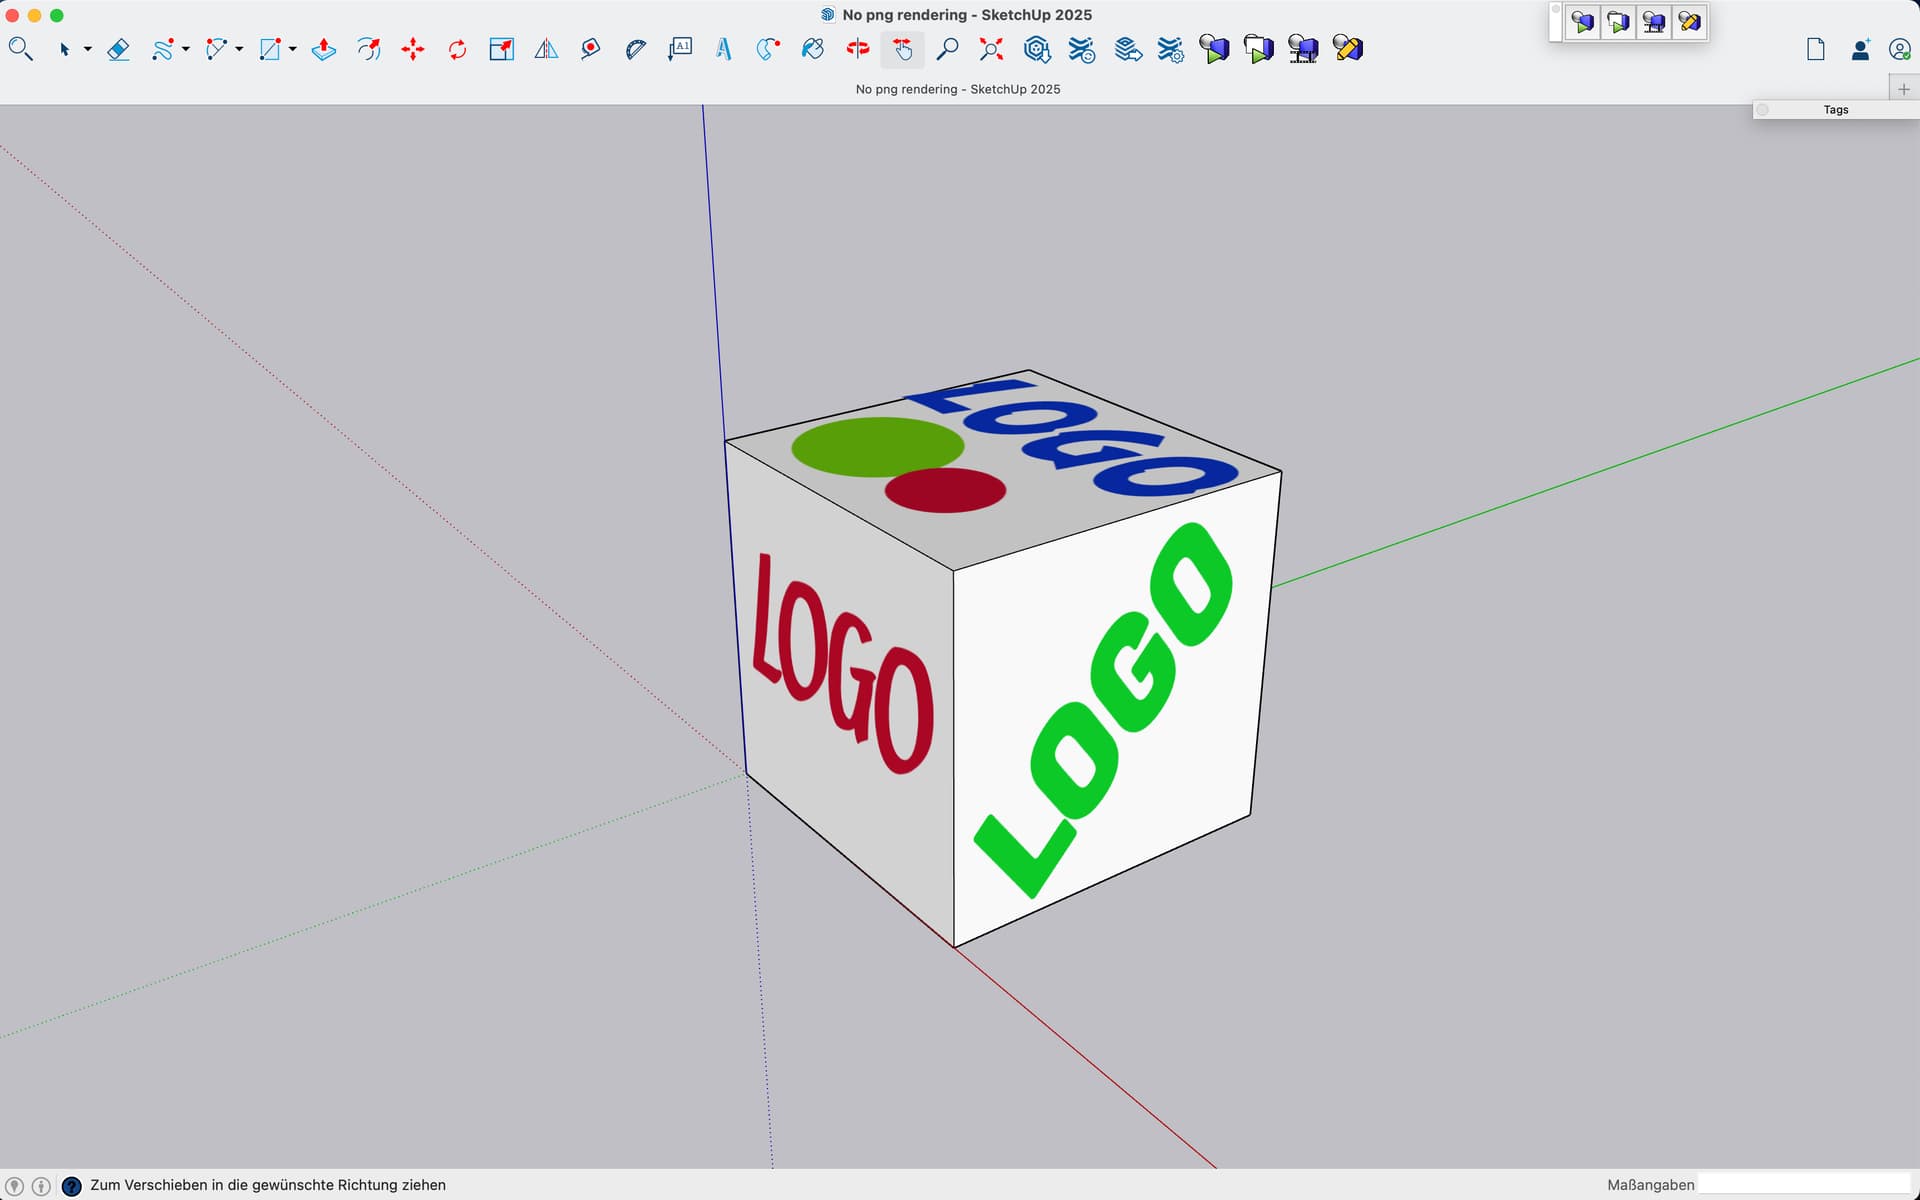
Task: Click the Tags panel title
Action: coord(1835,110)
